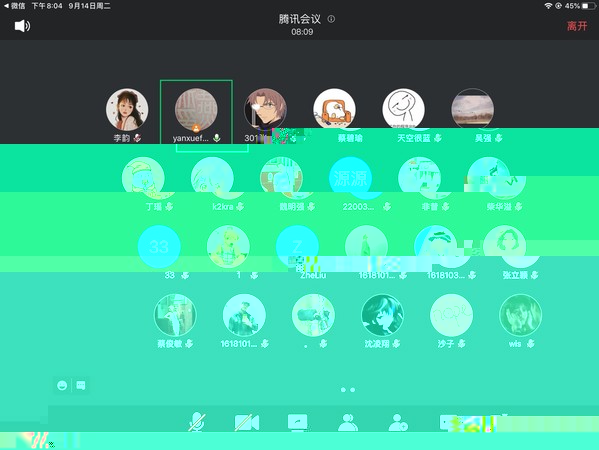Select the yanxuef... speaker avatar
599x450 pixels.
pos(196,110)
